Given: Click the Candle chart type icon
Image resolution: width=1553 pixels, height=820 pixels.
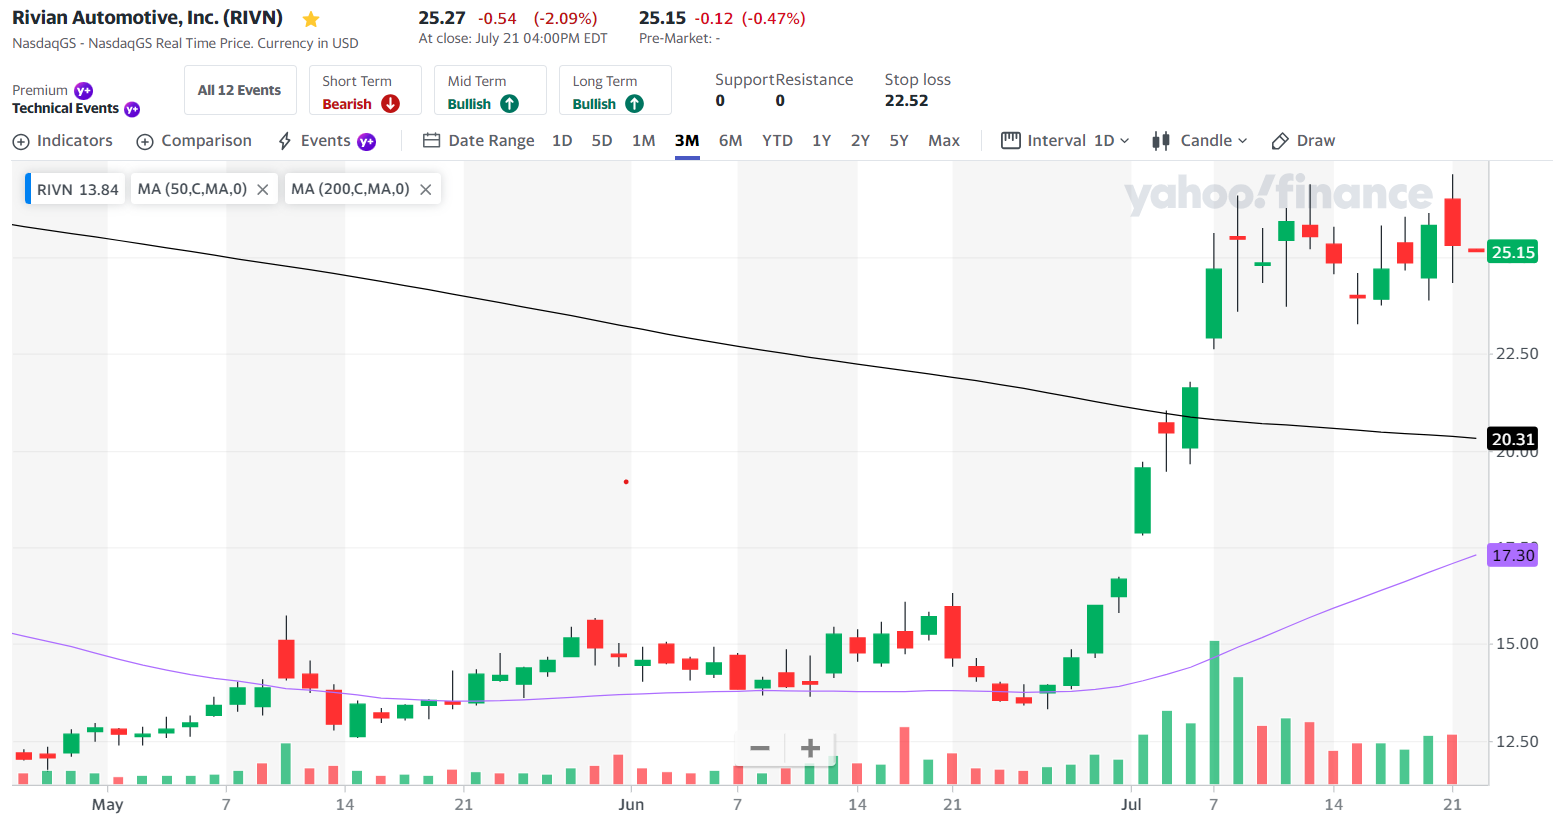Looking at the screenshot, I should (1161, 141).
